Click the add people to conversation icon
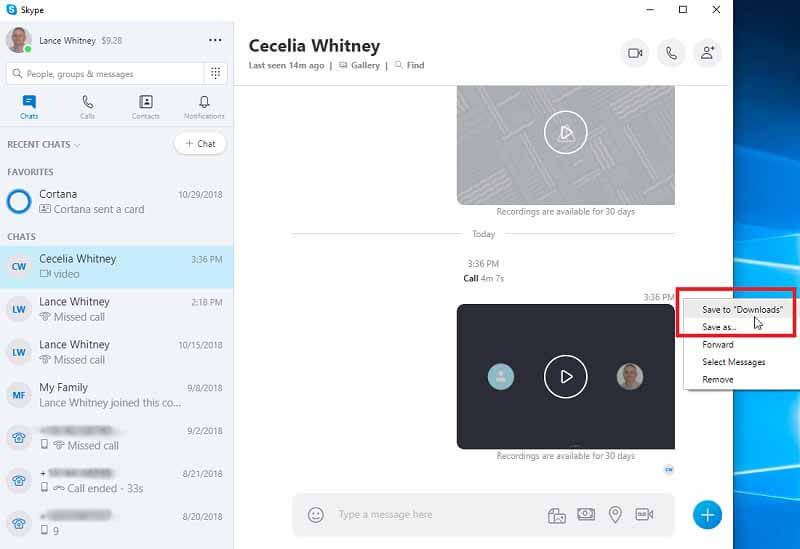This screenshot has width=800, height=549. pyautogui.click(x=707, y=53)
